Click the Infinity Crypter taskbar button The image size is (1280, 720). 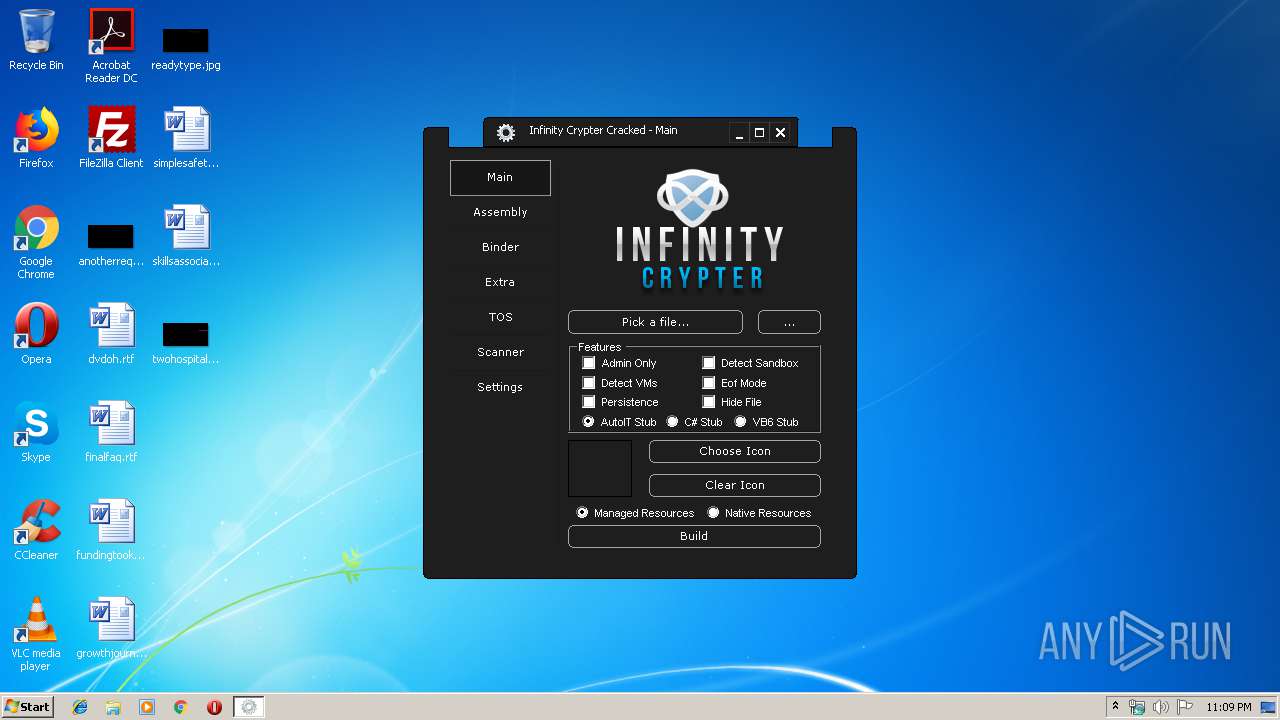(249, 707)
